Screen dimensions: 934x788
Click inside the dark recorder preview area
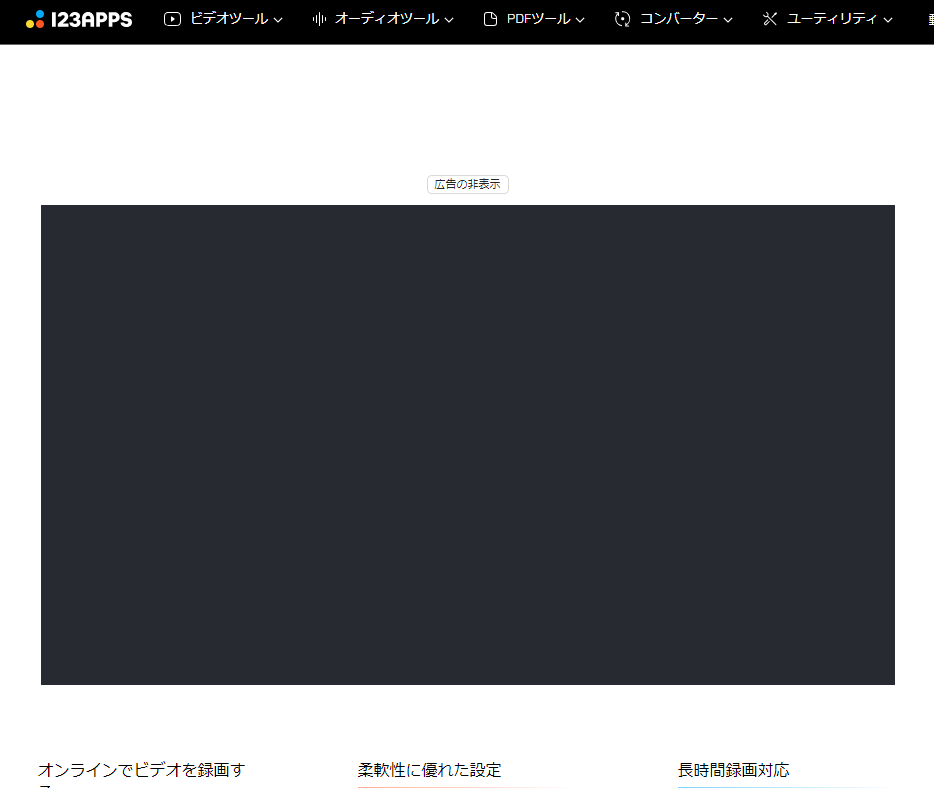tap(467, 445)
